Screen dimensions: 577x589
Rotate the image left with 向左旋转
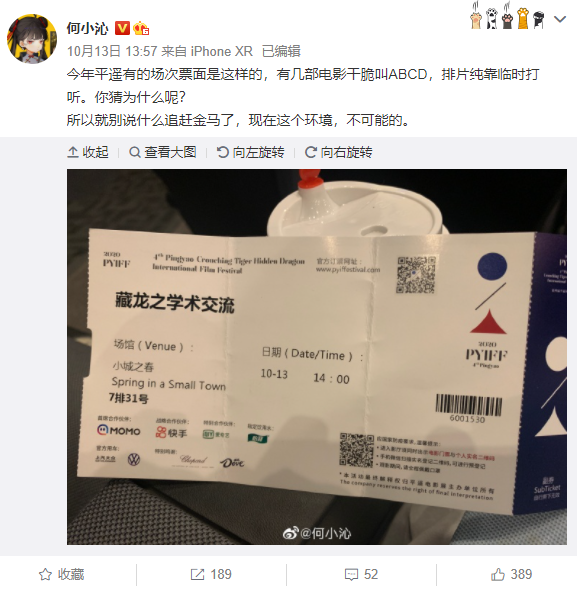(x=250, y=153)
